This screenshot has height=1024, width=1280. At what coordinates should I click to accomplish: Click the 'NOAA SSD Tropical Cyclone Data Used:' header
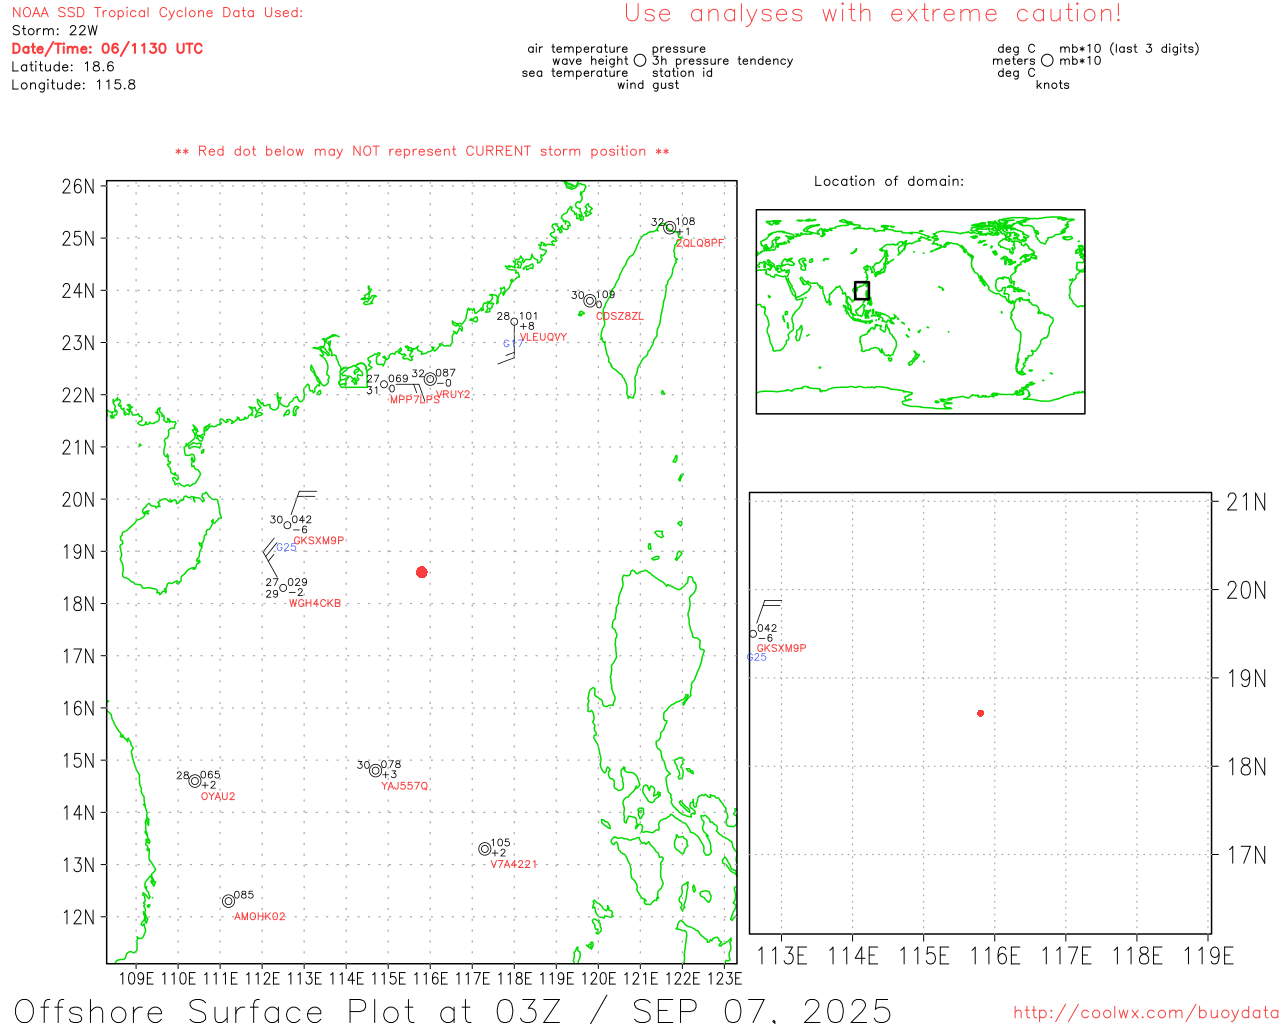[157, 13]
